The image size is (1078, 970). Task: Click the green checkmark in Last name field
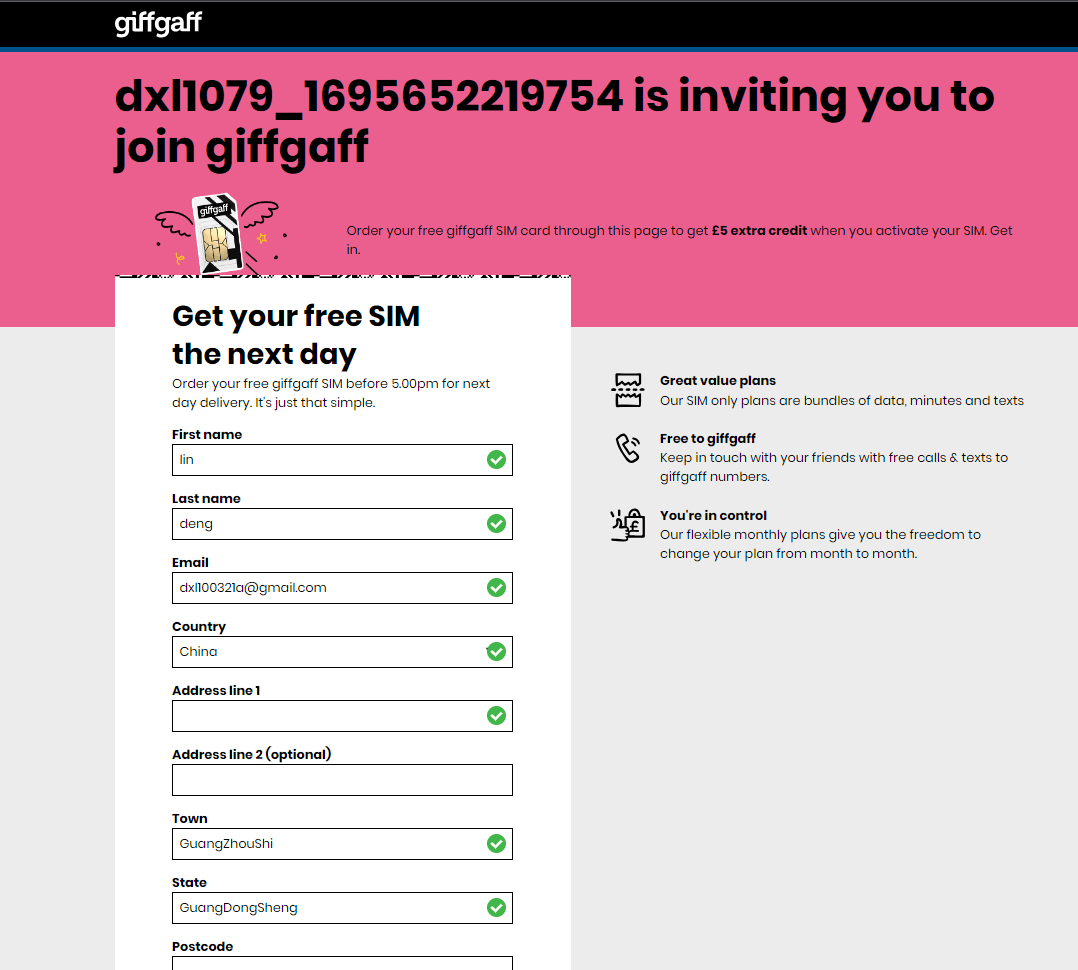[496, 524]
